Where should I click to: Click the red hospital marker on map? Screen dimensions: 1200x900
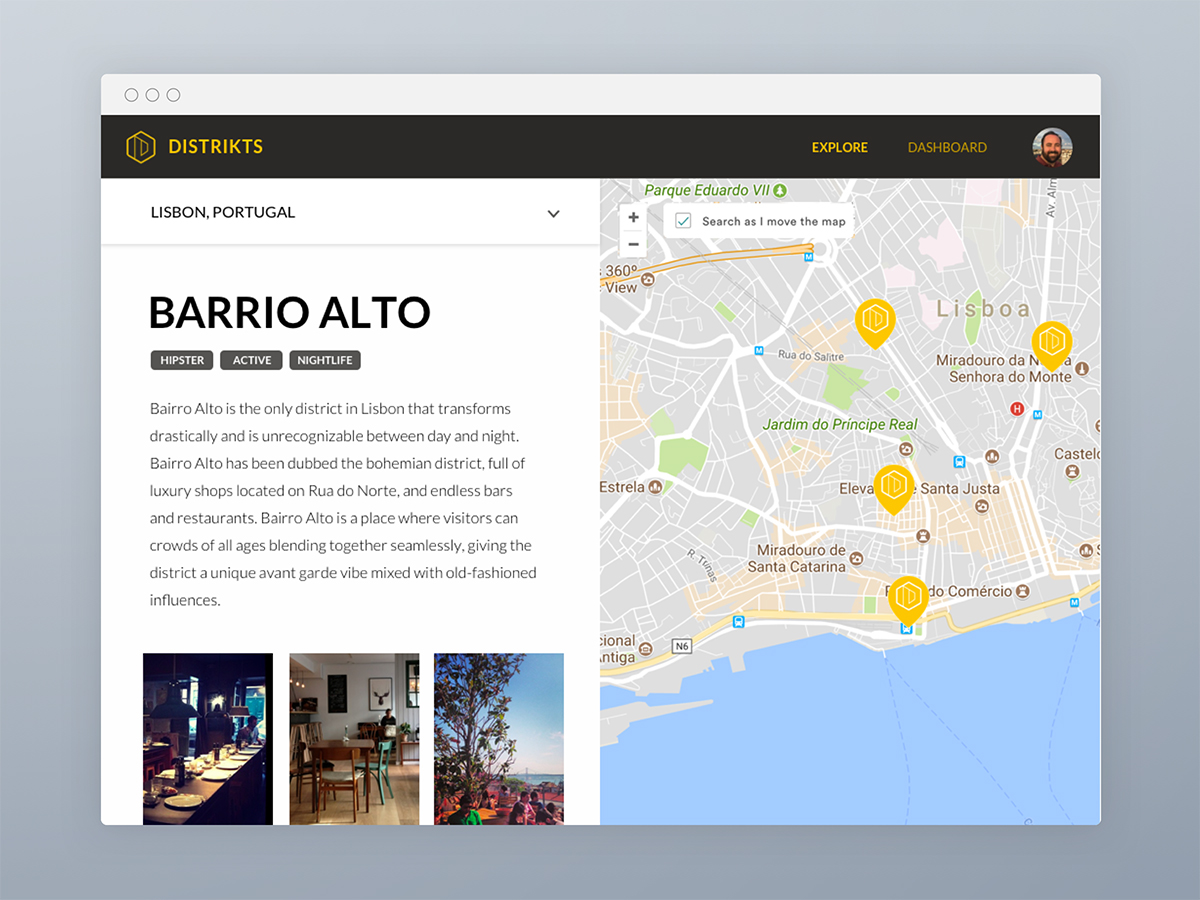point(1017,408)
